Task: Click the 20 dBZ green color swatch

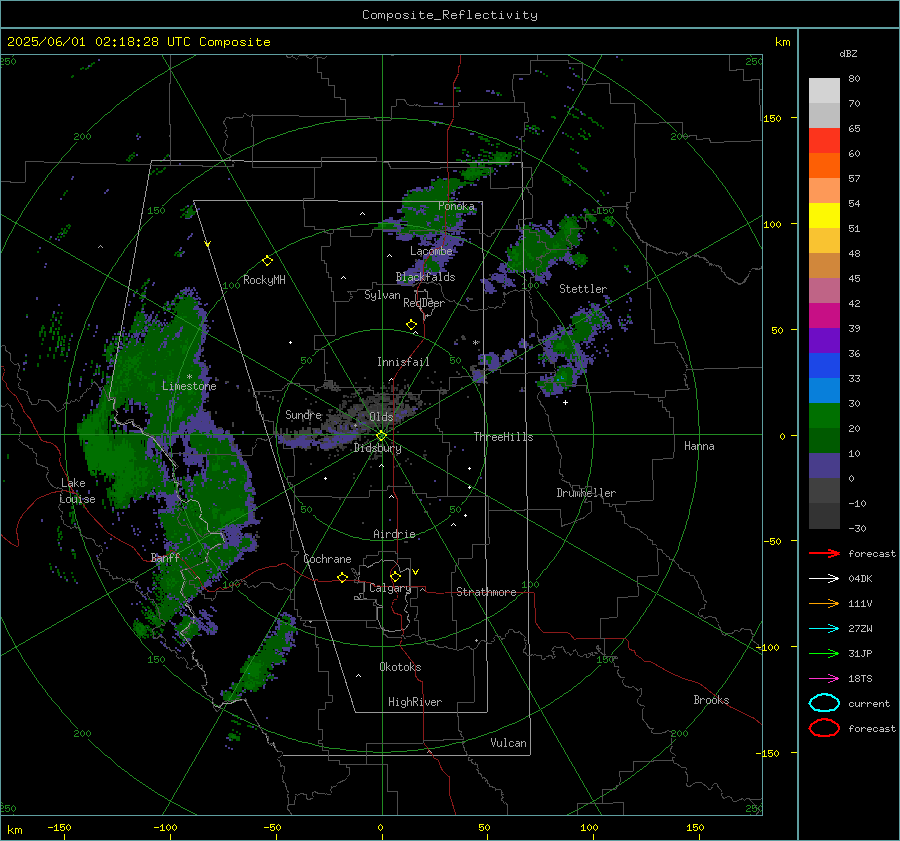Action: click(824, 440)
